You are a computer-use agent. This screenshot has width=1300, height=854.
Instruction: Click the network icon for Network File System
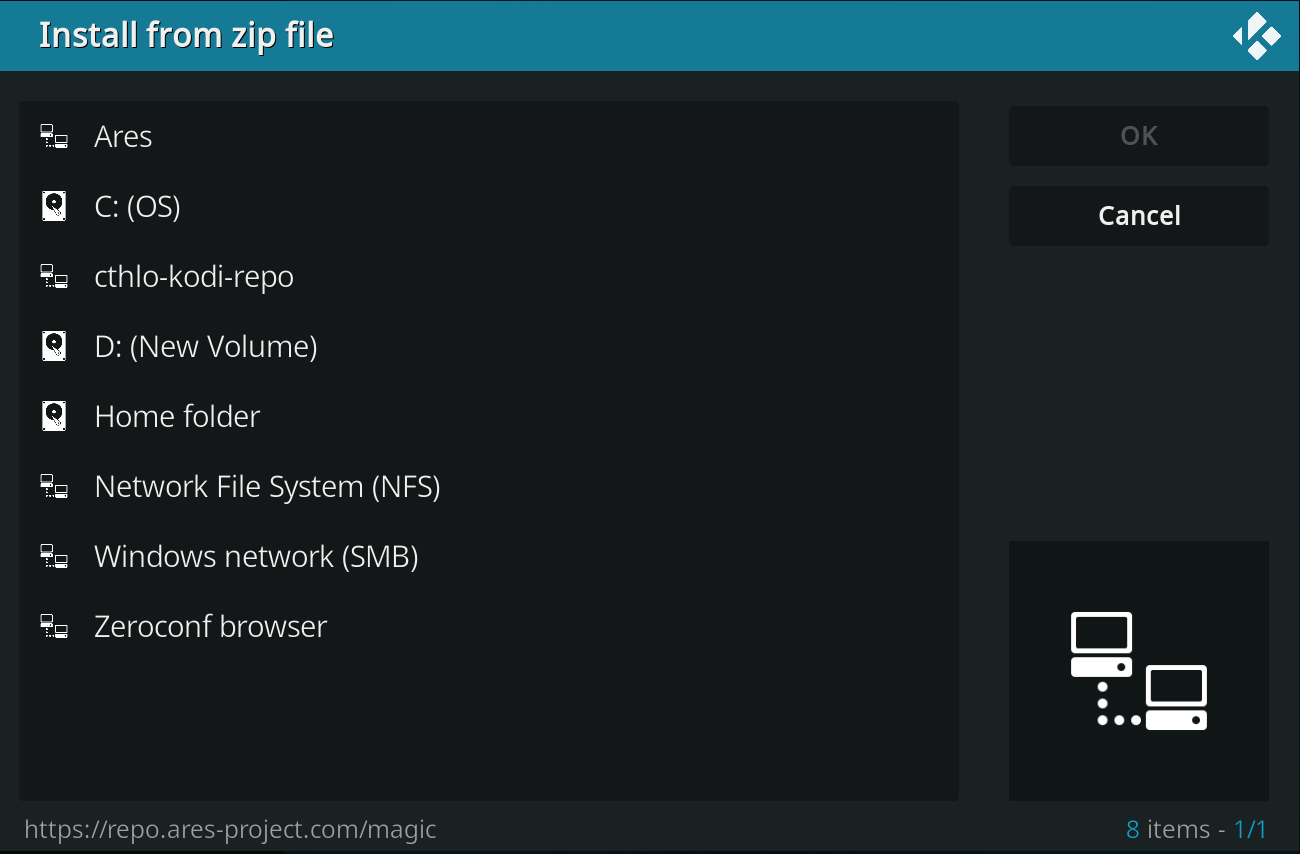click(x=54, y=486)
